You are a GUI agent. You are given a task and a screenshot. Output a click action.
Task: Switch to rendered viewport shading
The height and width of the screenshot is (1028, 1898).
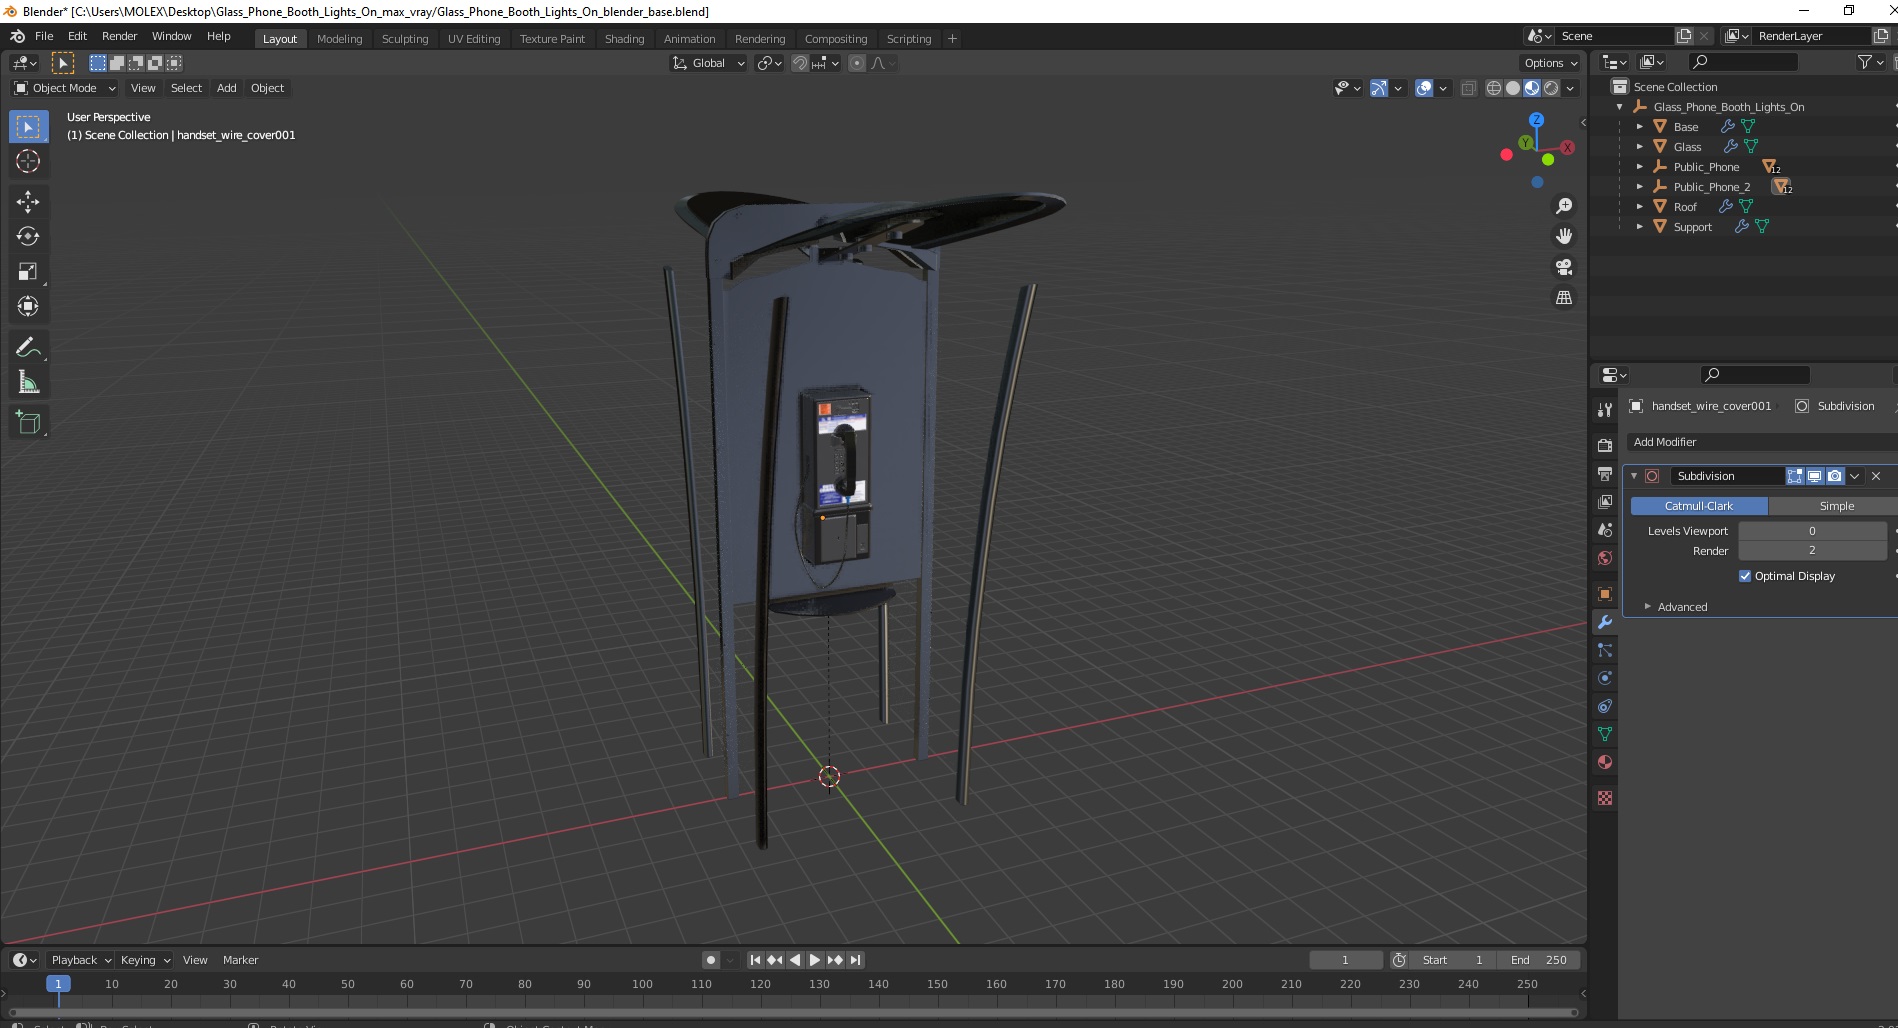pos(1551,88)
